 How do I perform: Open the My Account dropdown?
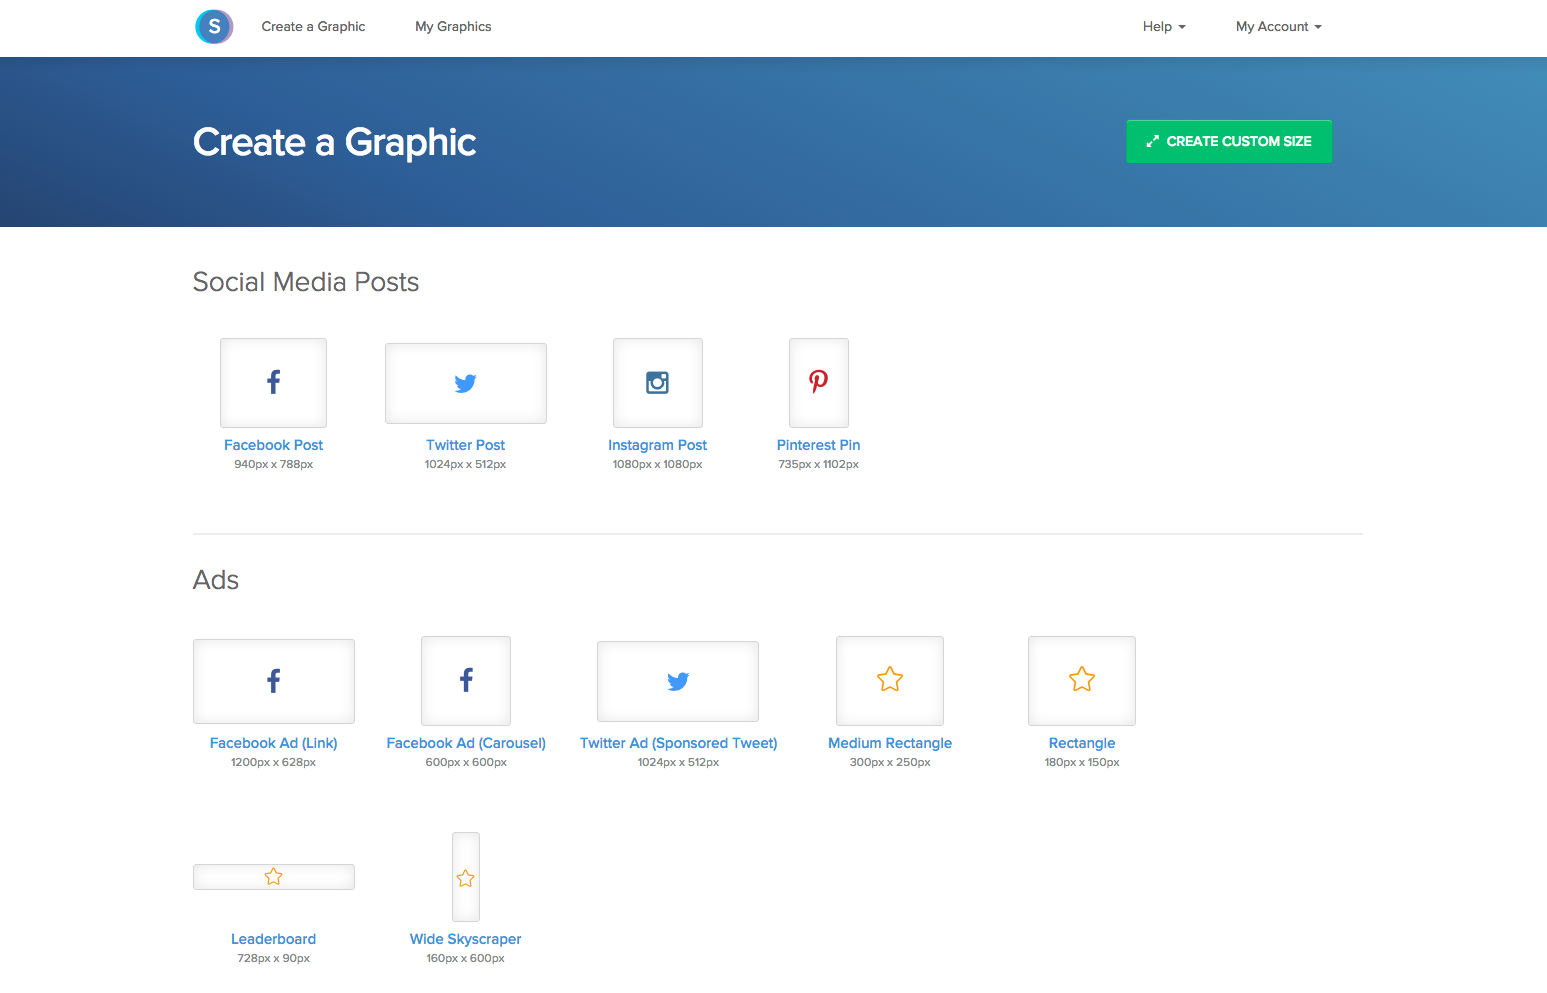(x=1279, y=27)
